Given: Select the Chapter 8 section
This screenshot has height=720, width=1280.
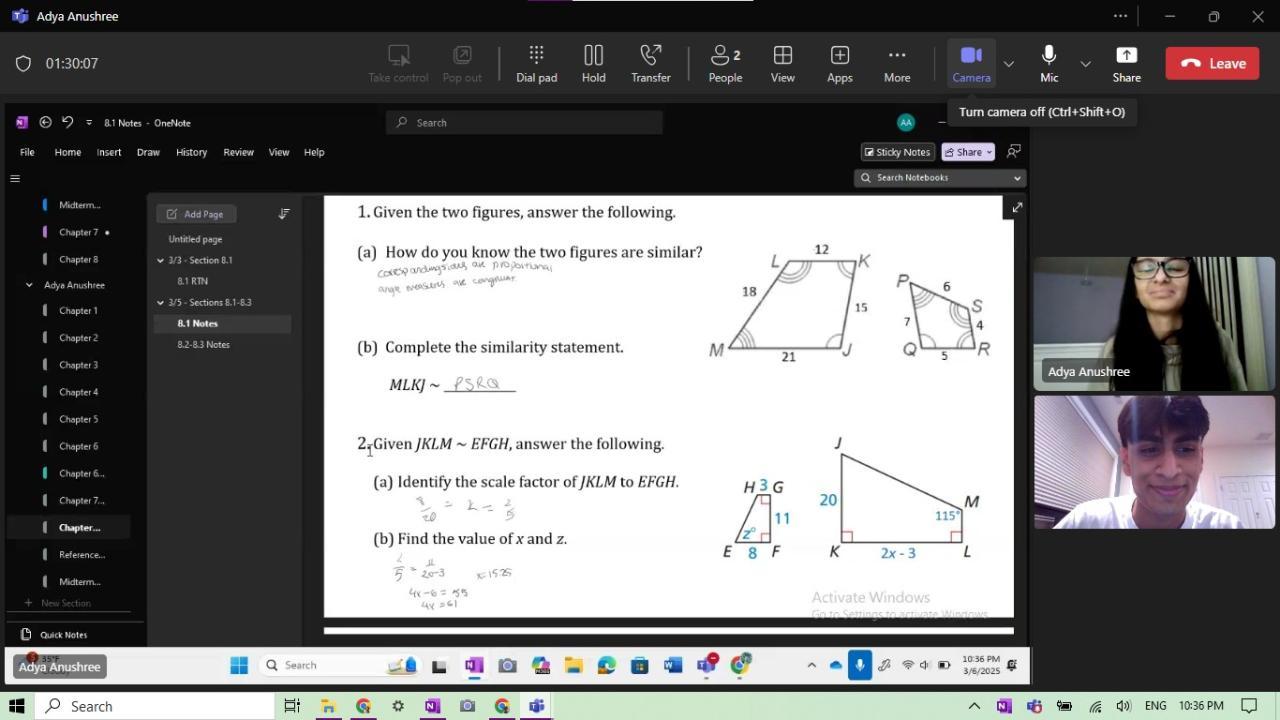Looking at the screenshot, I should click(78, 259).
